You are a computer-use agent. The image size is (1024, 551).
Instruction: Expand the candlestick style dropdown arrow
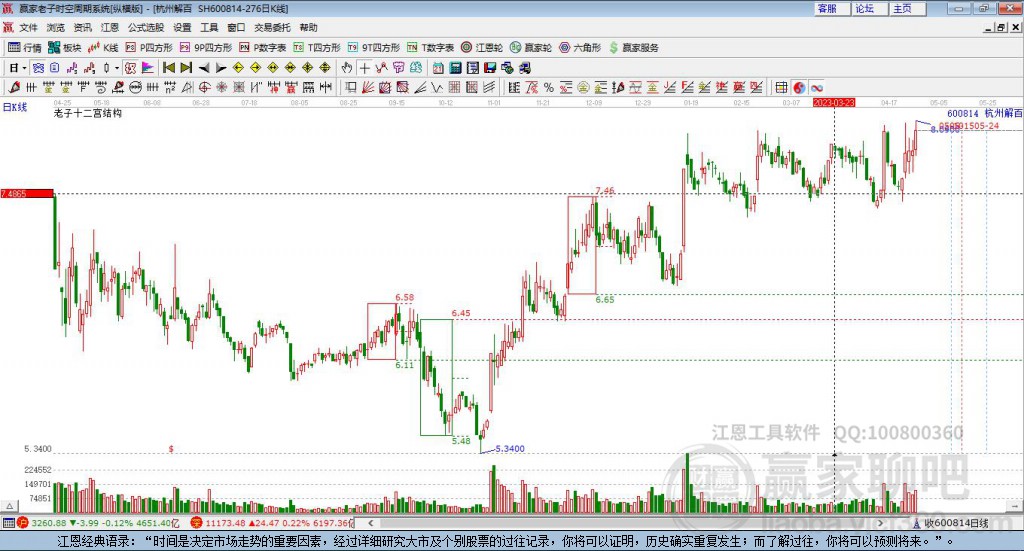coord(117,68)
